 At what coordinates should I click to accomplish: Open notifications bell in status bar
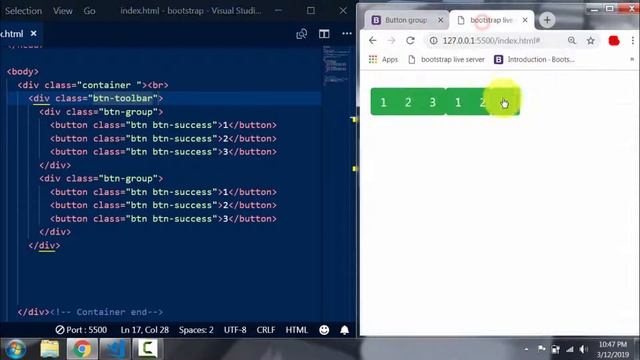click(x=344, y=330)
